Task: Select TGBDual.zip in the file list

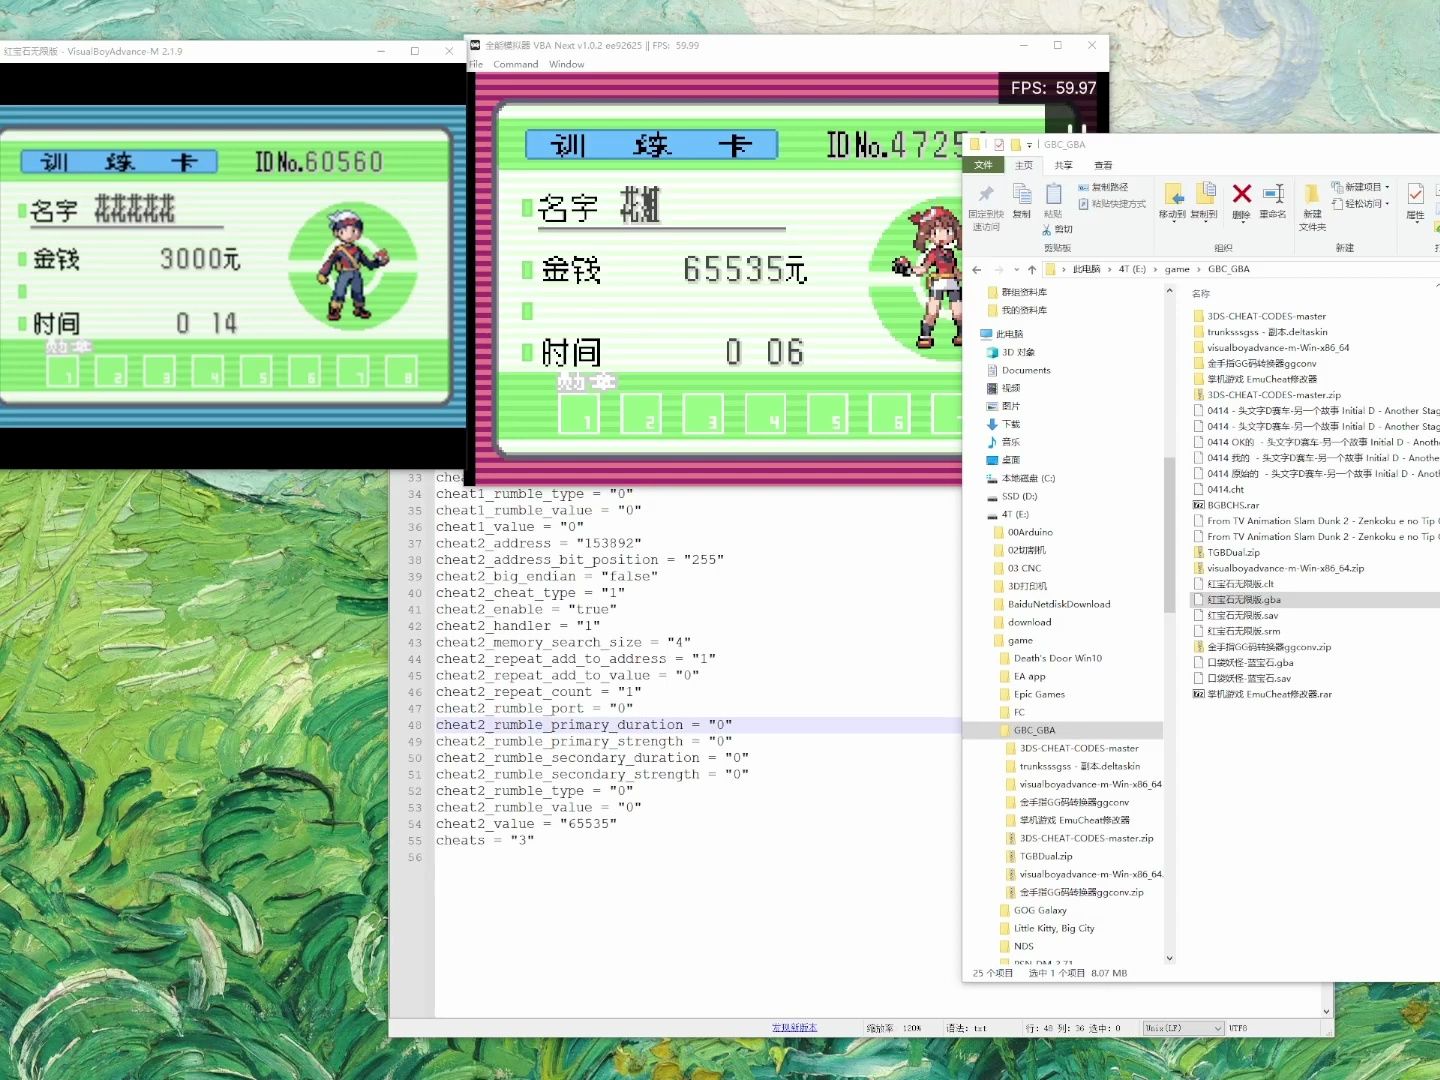Action: pyautogui.click(x=1226, y=552)
